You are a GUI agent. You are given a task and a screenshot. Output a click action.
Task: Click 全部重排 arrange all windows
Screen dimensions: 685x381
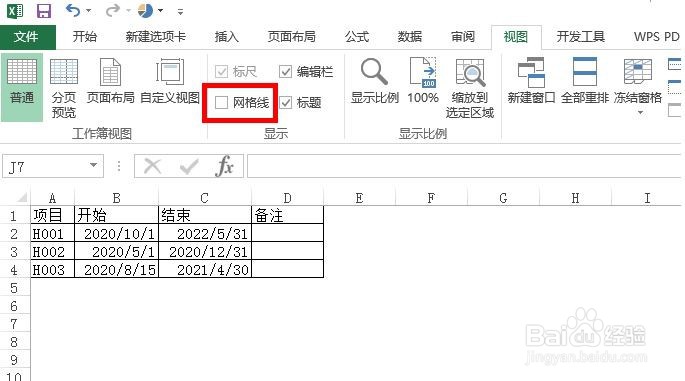585,81
